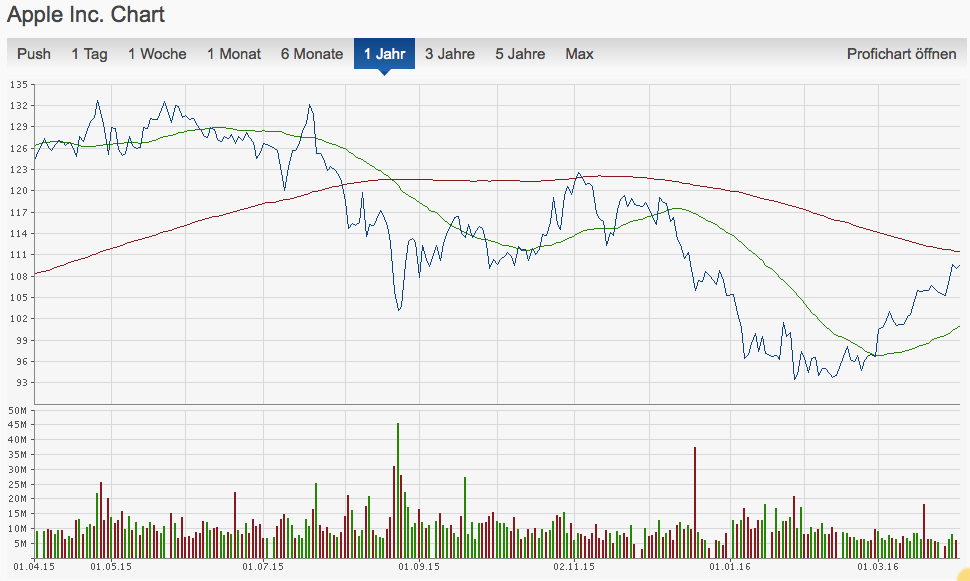Click the tallest green volume bar near 45M
Viewport: 970px width, 581px height.
[398, 491]
